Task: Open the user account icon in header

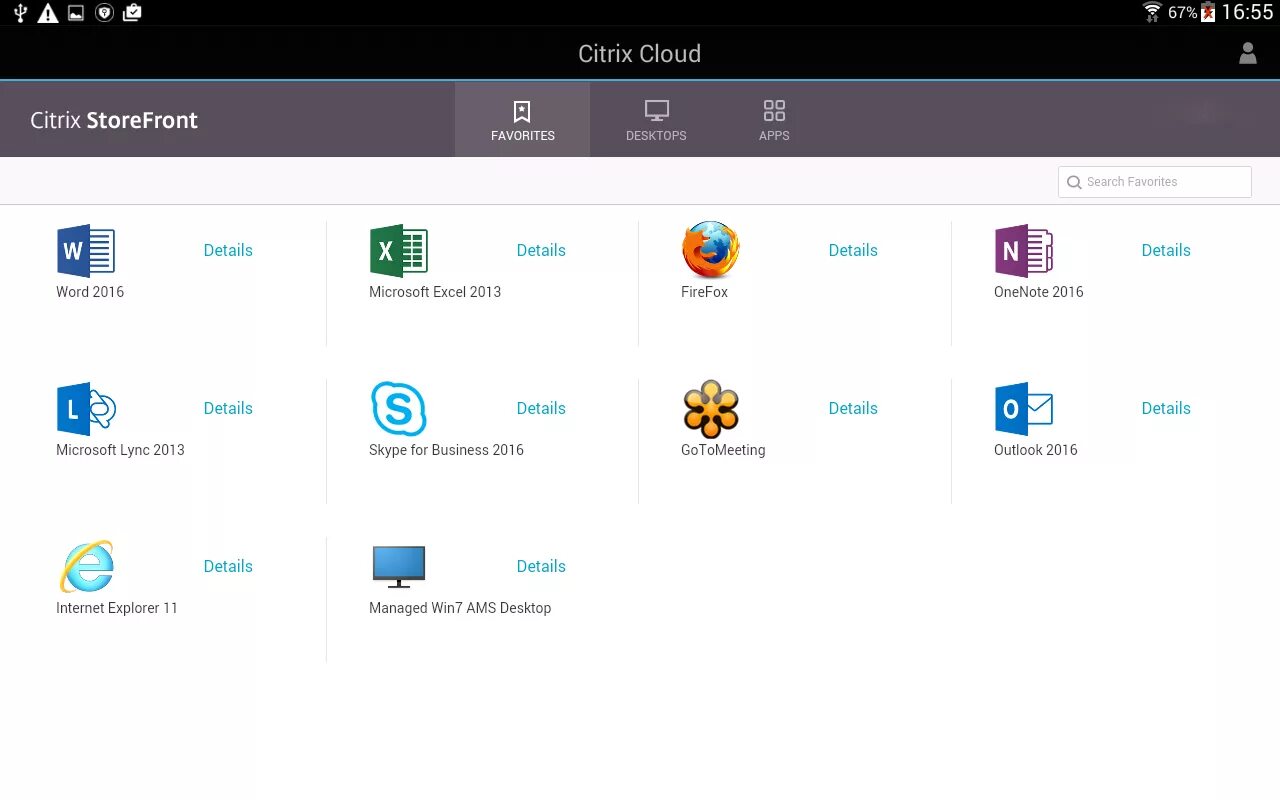Action: pos(1247,54)
